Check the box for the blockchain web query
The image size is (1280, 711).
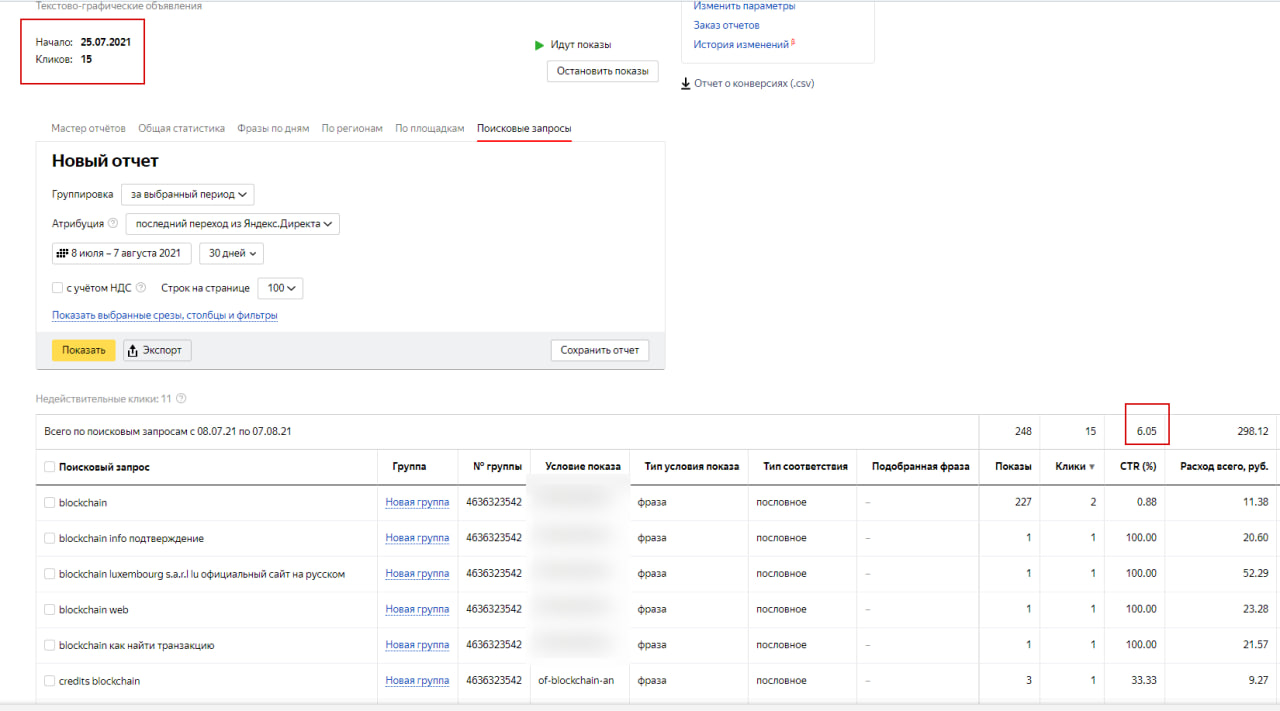click(x=50, y=610)
